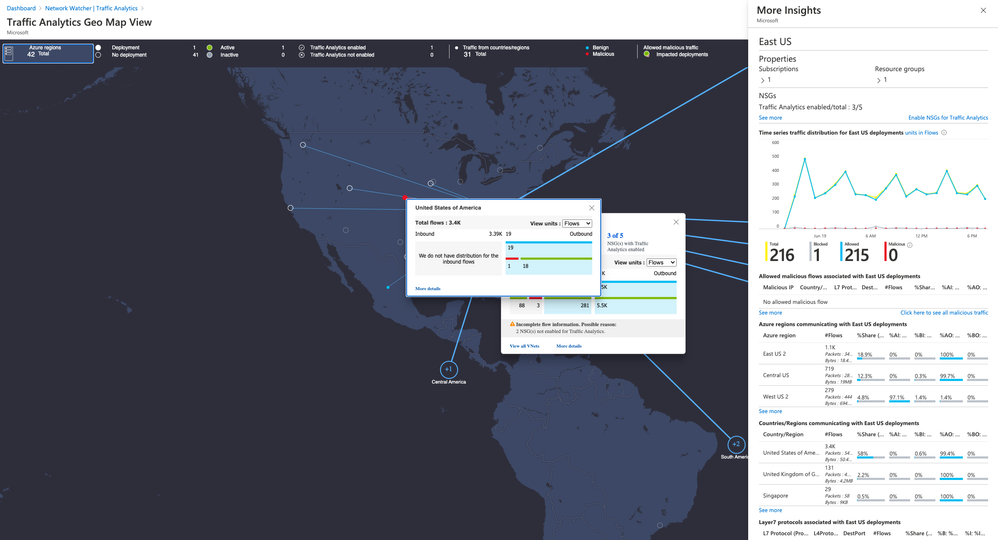Click the Malicious IP column header
This screenshot has height=540, width=998.
(778, 287)
